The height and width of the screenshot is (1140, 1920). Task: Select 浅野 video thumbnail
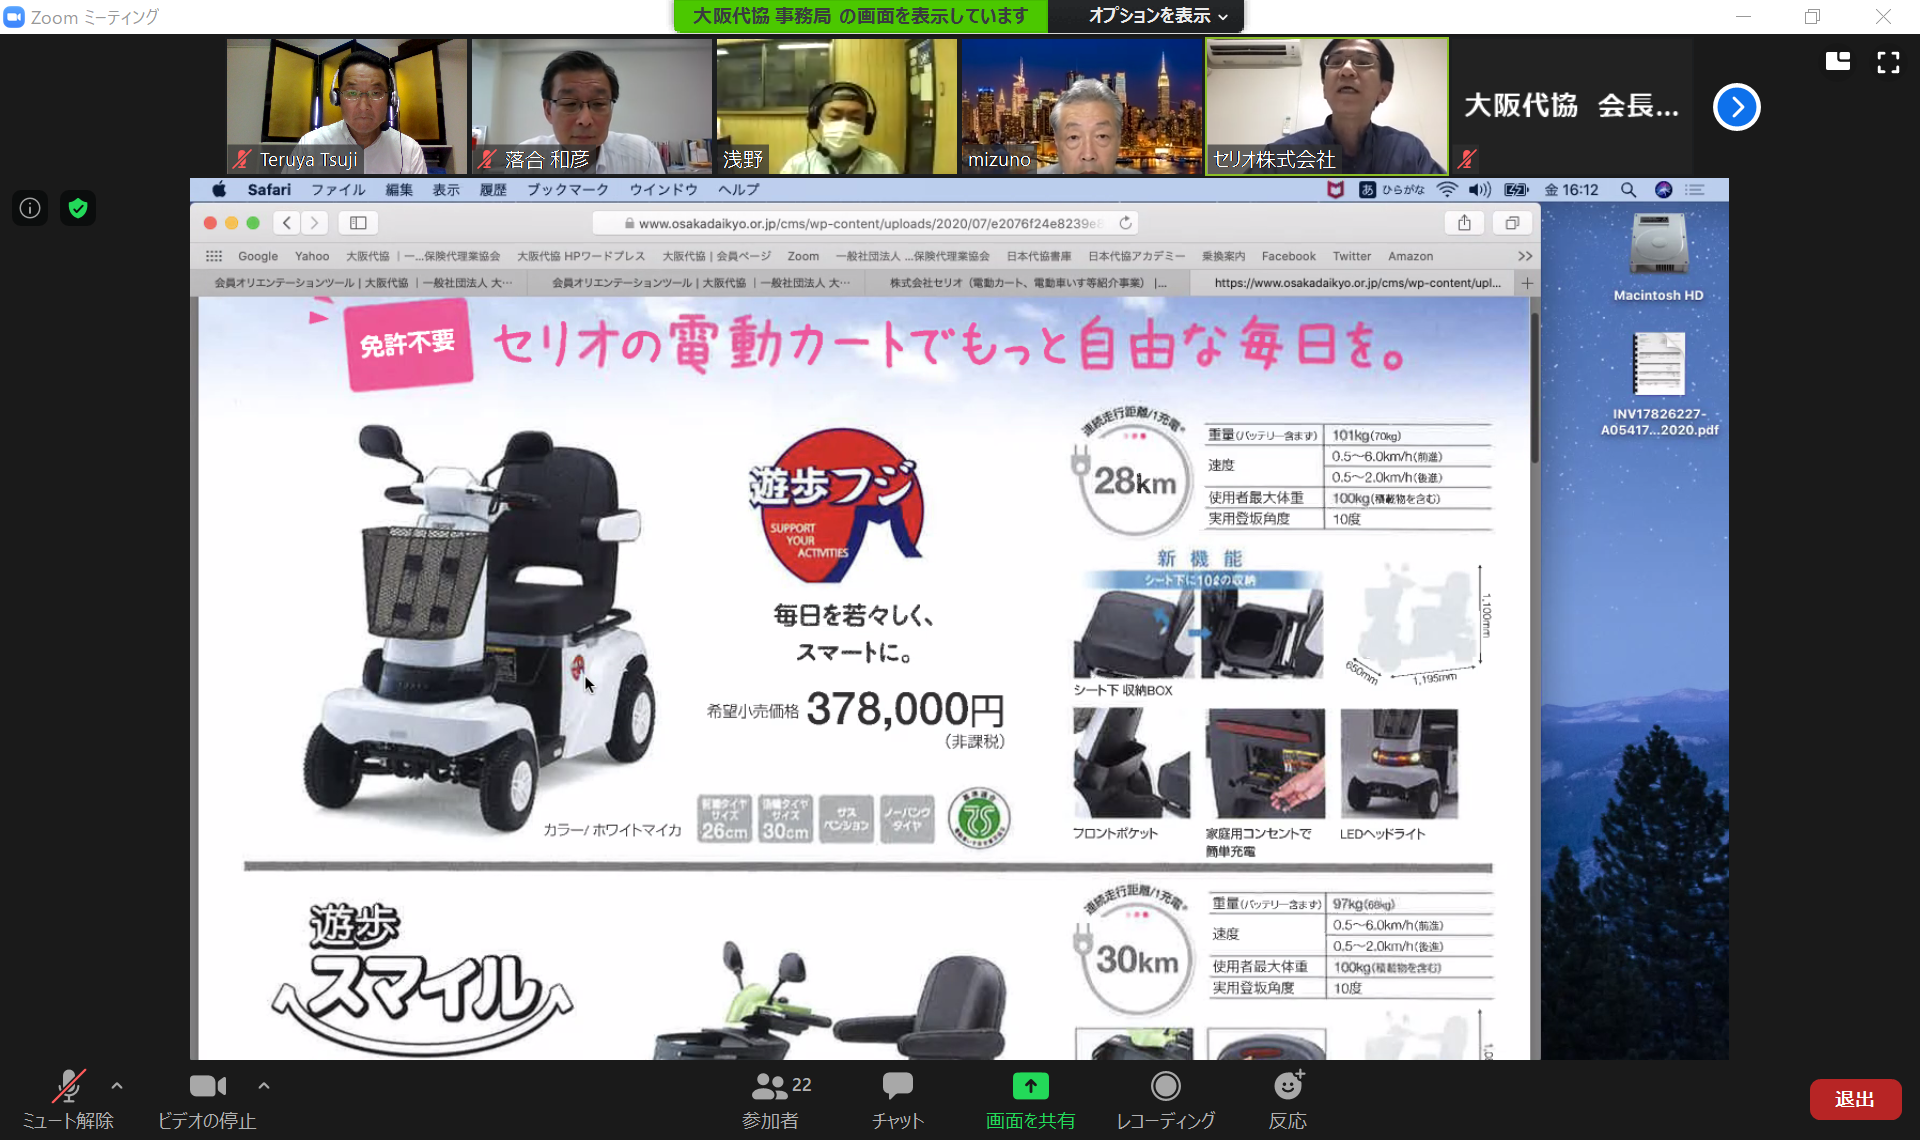836,106
